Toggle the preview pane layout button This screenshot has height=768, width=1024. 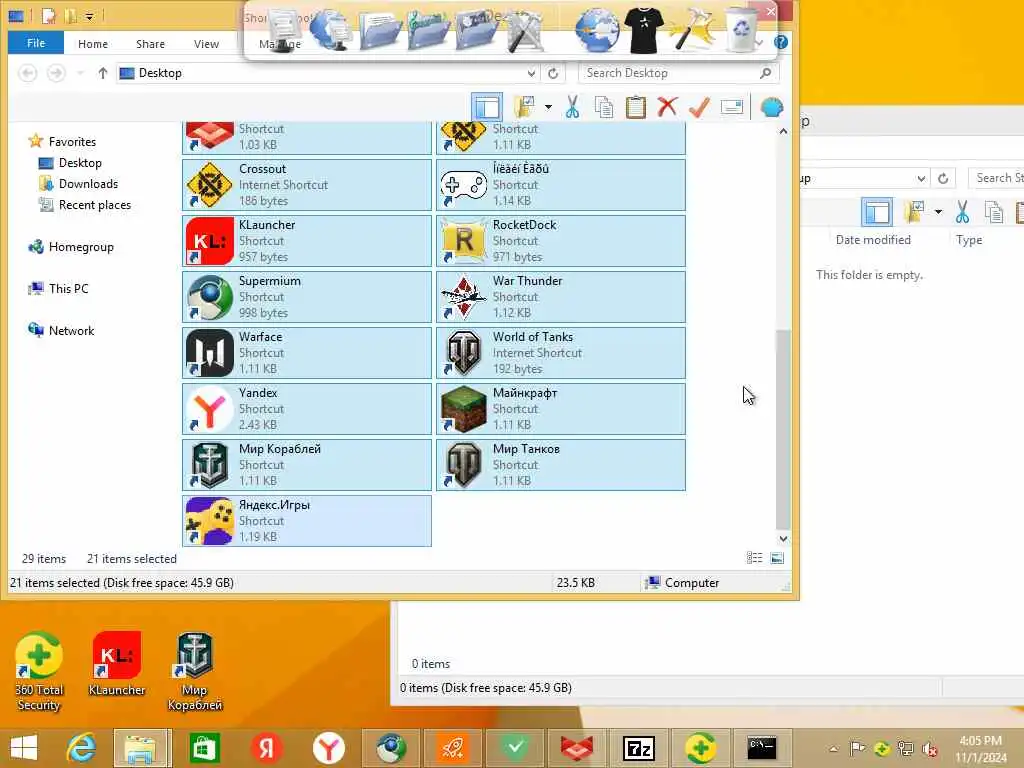coord(487,107)
